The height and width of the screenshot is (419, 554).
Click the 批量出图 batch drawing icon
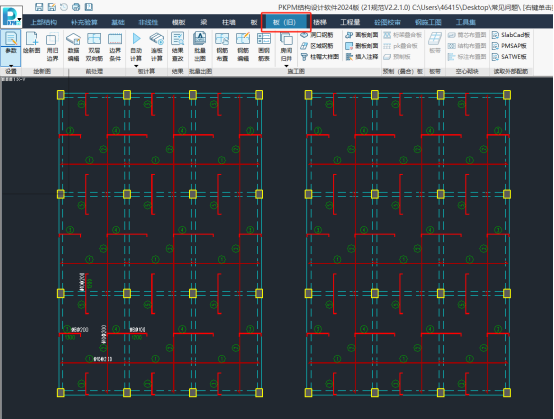coord(200,47)
